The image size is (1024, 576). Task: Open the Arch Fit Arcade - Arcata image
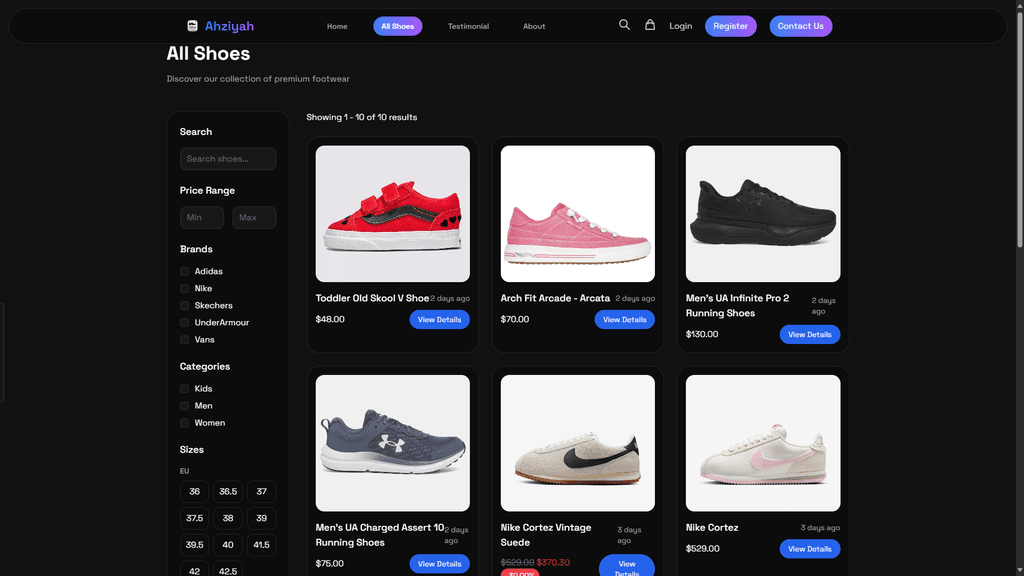click(x=577, y=214)
